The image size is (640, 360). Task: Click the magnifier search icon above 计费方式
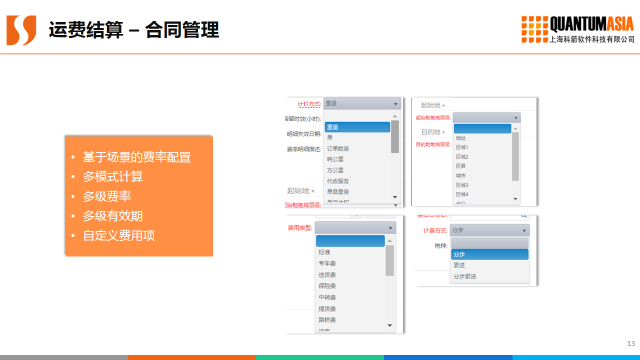click(x=524, y=216)
